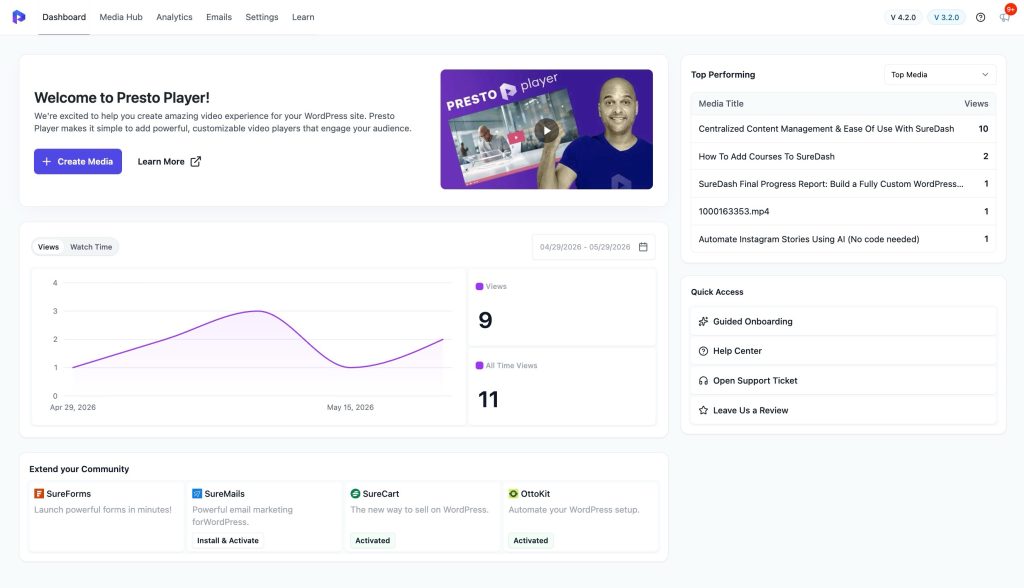Open the Settings tab
This screenshot has height=588, width=1024.
click(262, 17)
